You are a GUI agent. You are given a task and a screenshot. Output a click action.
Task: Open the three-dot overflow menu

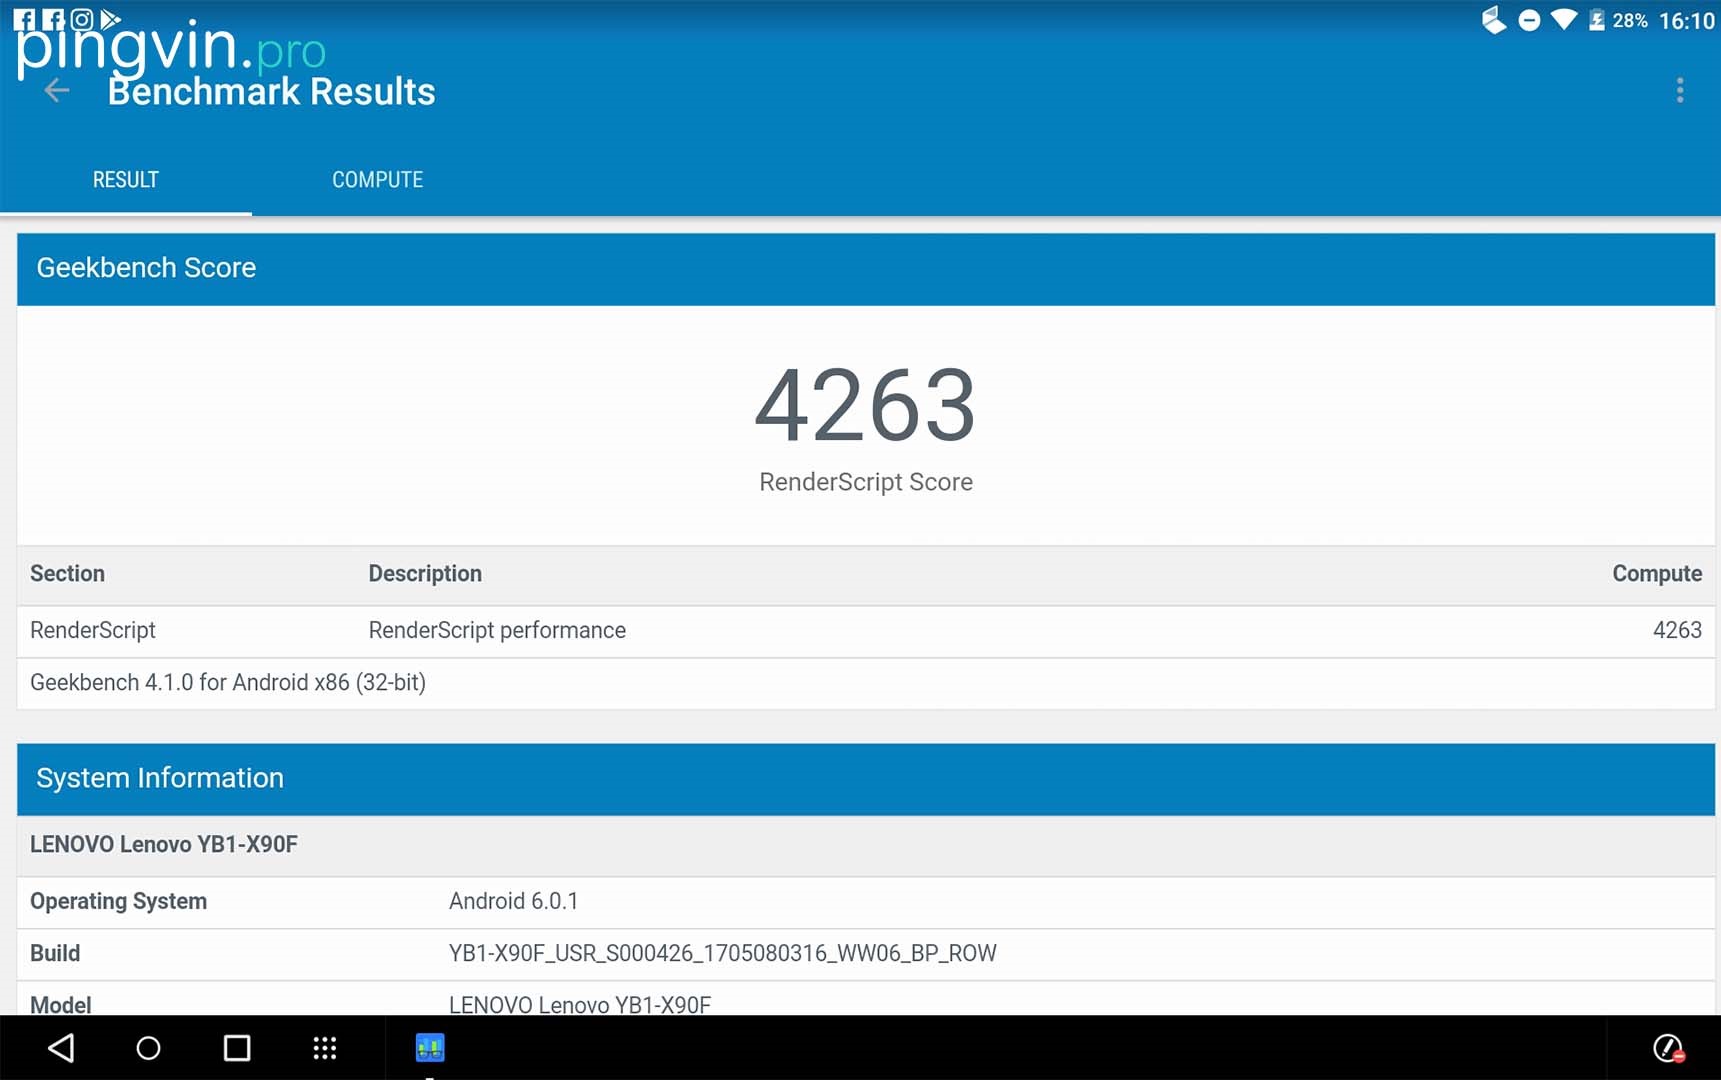pos(1679,91)
